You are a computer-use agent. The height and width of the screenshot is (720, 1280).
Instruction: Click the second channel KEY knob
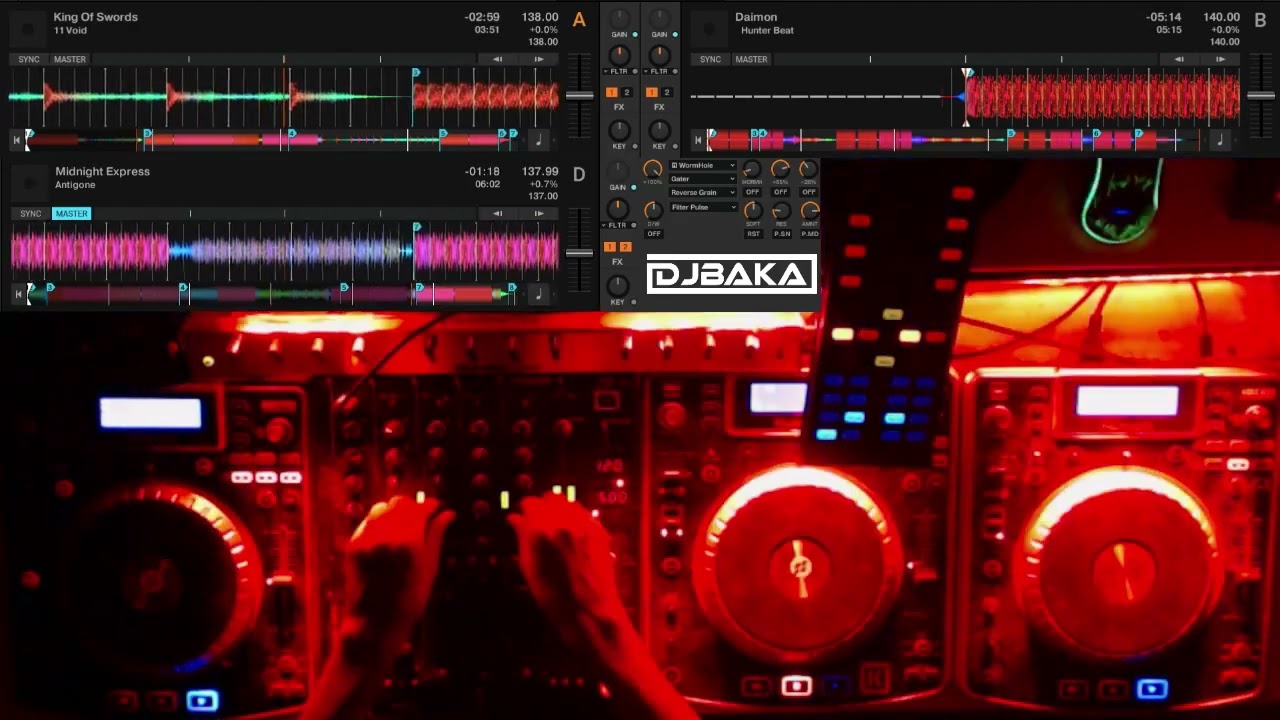(659, 129)
